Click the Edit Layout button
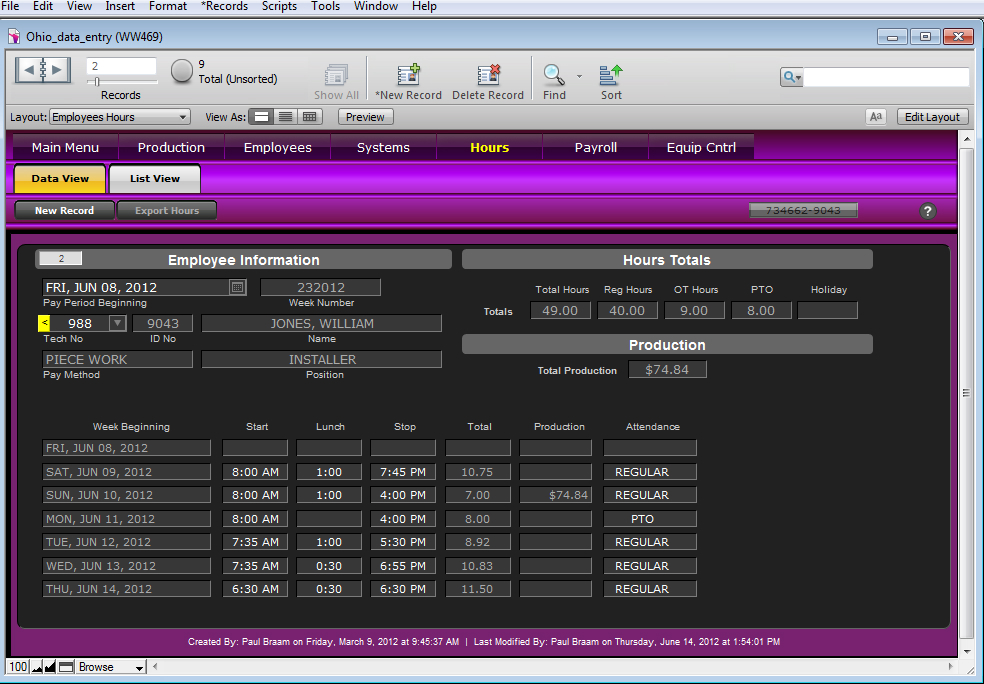Screen dimensions: 984x684 [932, 117]
